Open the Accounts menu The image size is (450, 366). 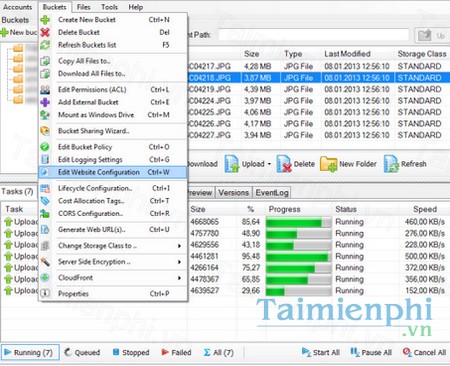17,7
